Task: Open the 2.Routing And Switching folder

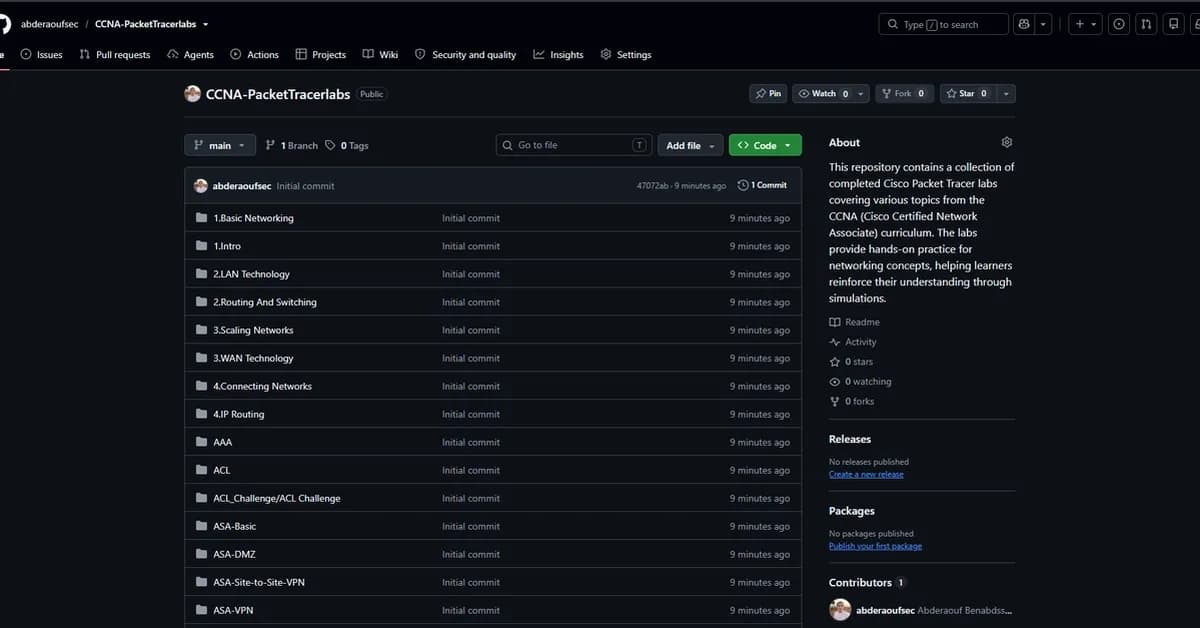Action: [x=265, y=302]
